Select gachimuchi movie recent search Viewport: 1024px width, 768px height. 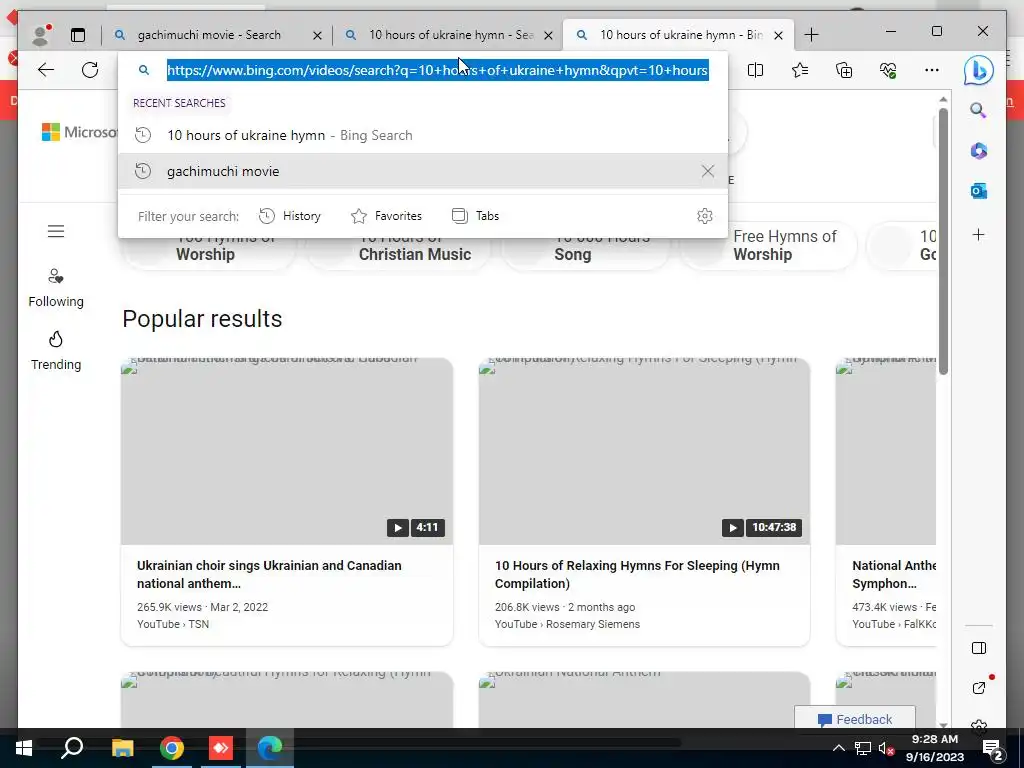pyautogui.click(x=423, y=171)
